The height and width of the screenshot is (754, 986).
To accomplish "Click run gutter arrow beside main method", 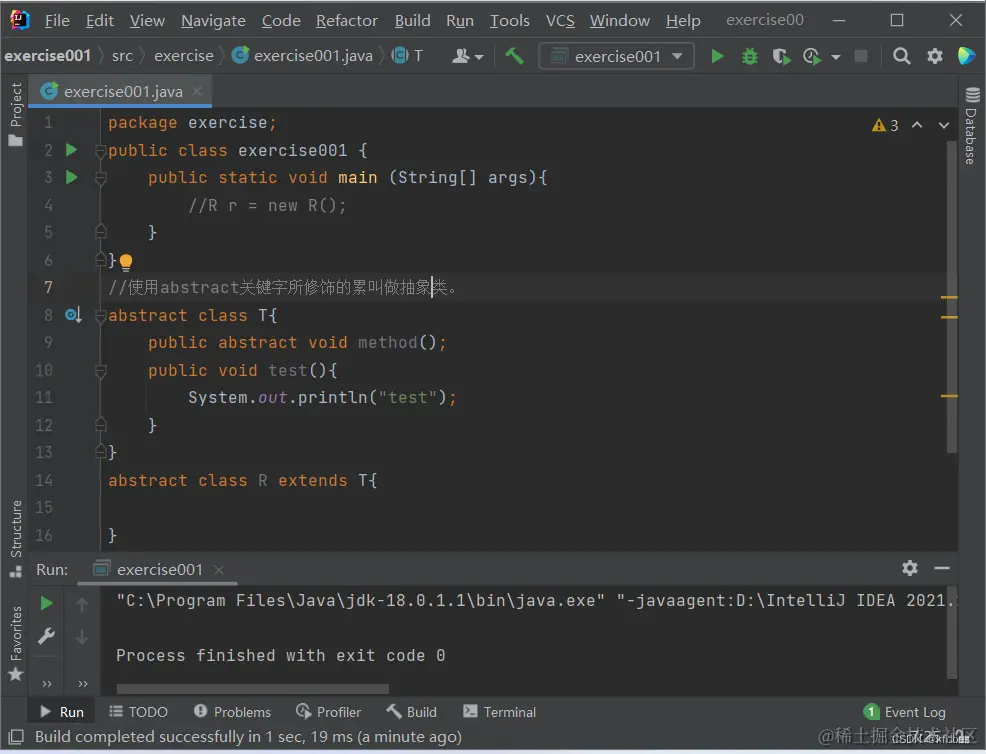I will coord(72,177).
